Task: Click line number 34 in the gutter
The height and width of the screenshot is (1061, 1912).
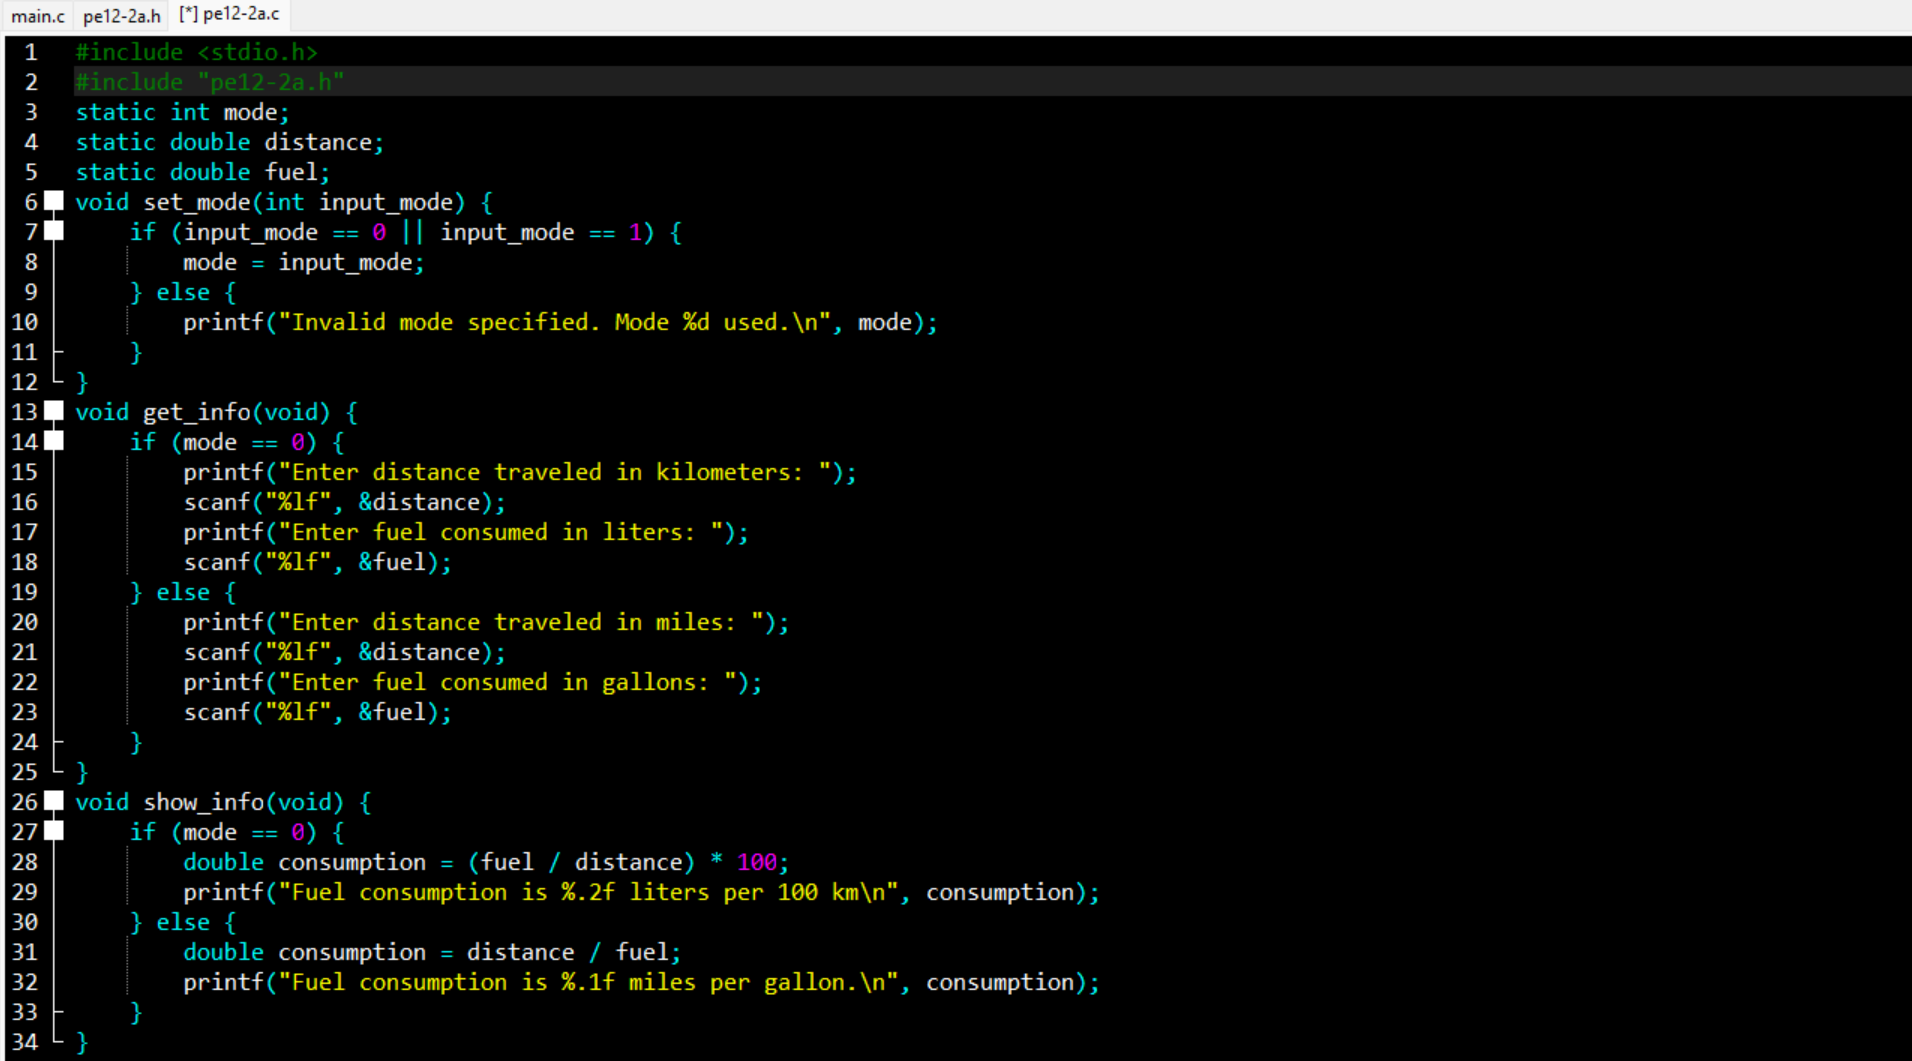Action: pos(25,1042)
